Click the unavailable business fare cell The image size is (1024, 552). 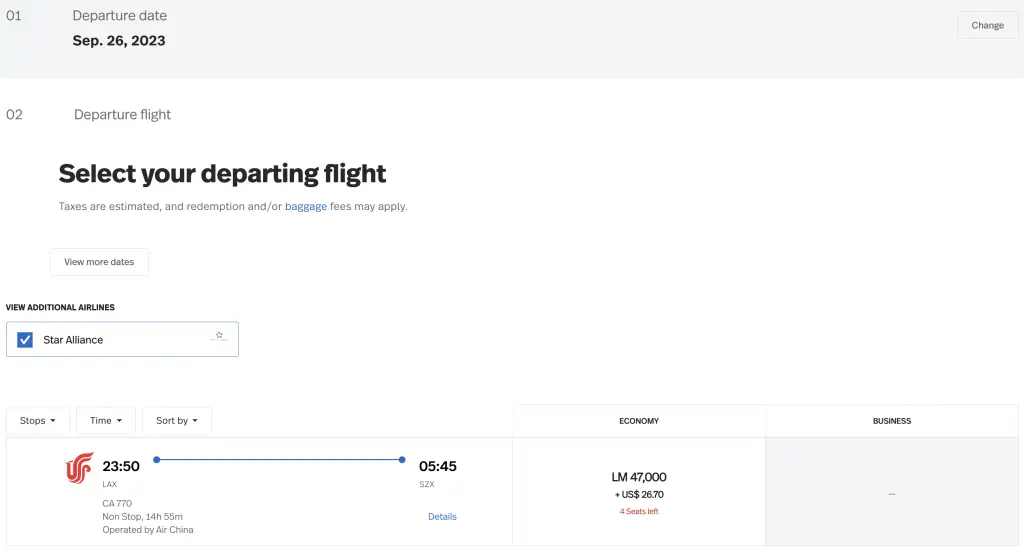click(891, 492)
